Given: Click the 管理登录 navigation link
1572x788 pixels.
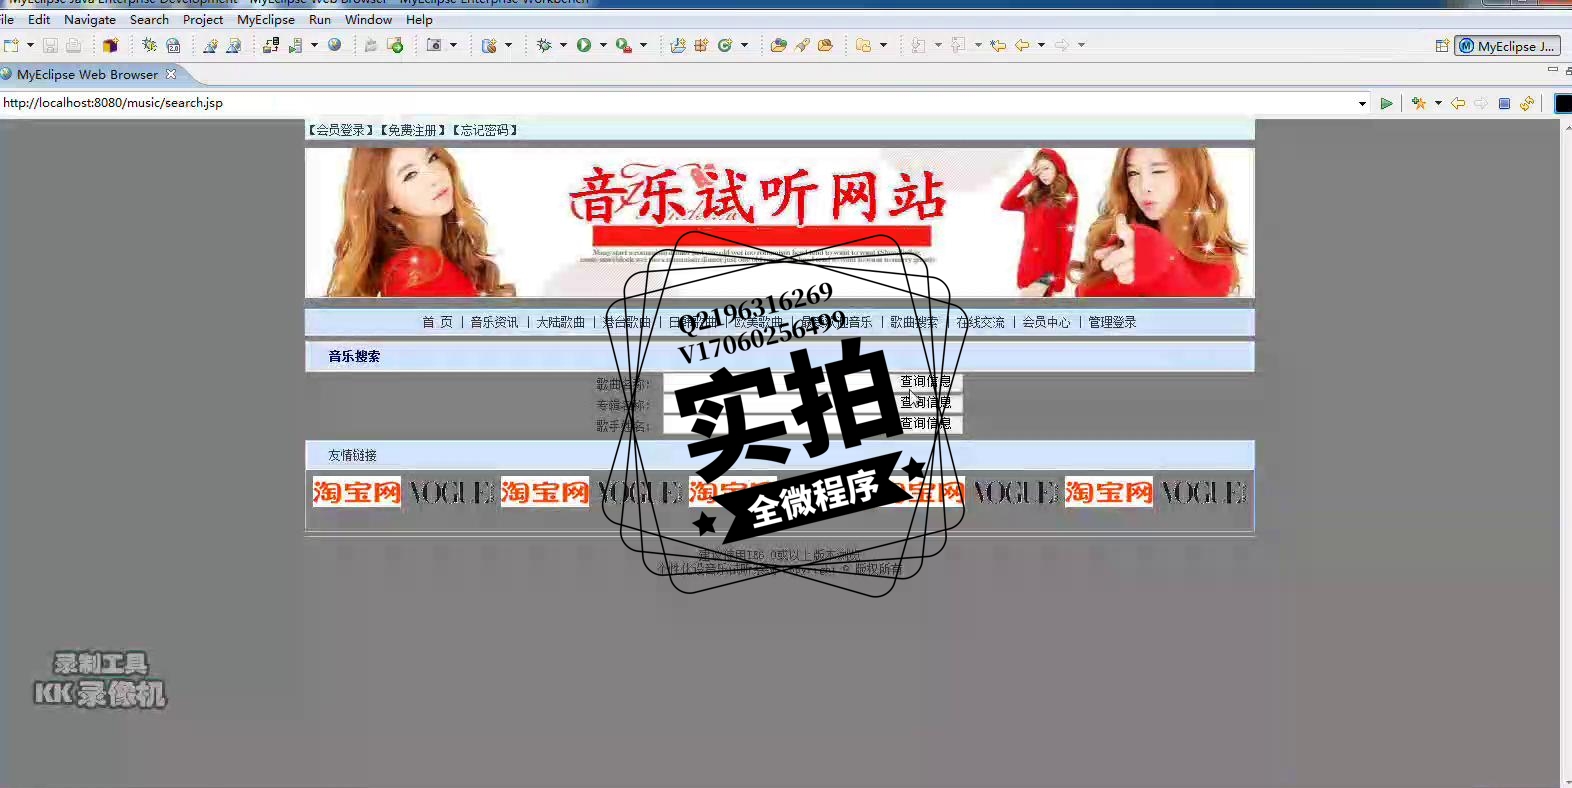Looking at the screenshot, I should click(1112, 322).
